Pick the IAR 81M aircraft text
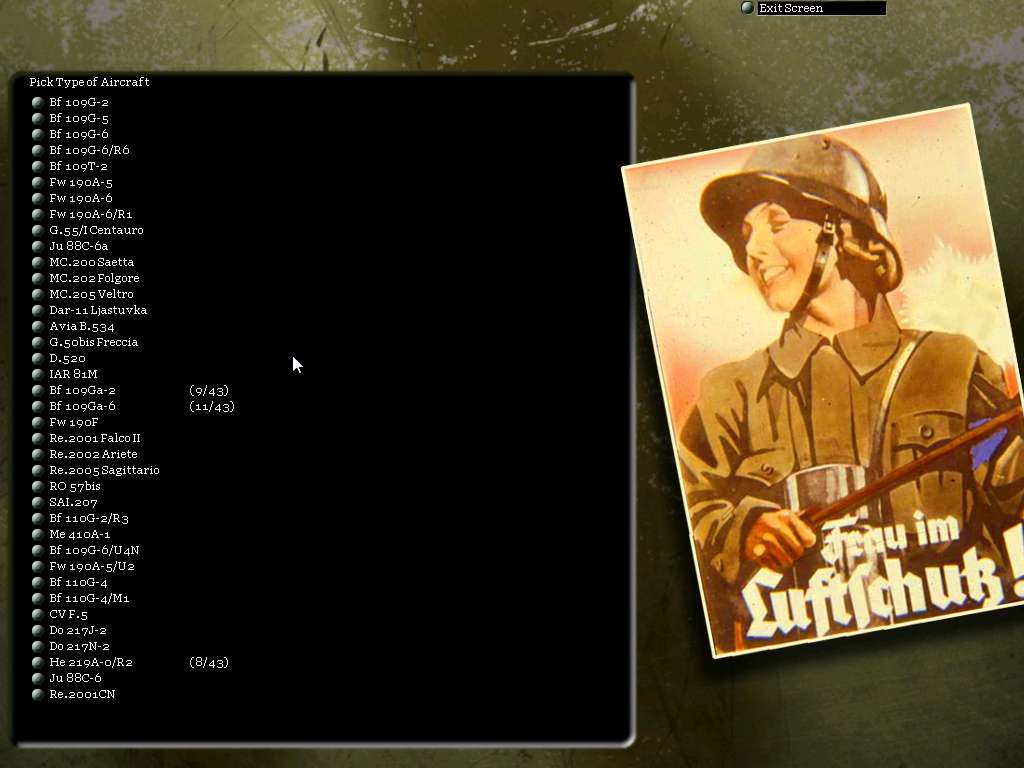The image size is (1024, 768). pos(73,374)
